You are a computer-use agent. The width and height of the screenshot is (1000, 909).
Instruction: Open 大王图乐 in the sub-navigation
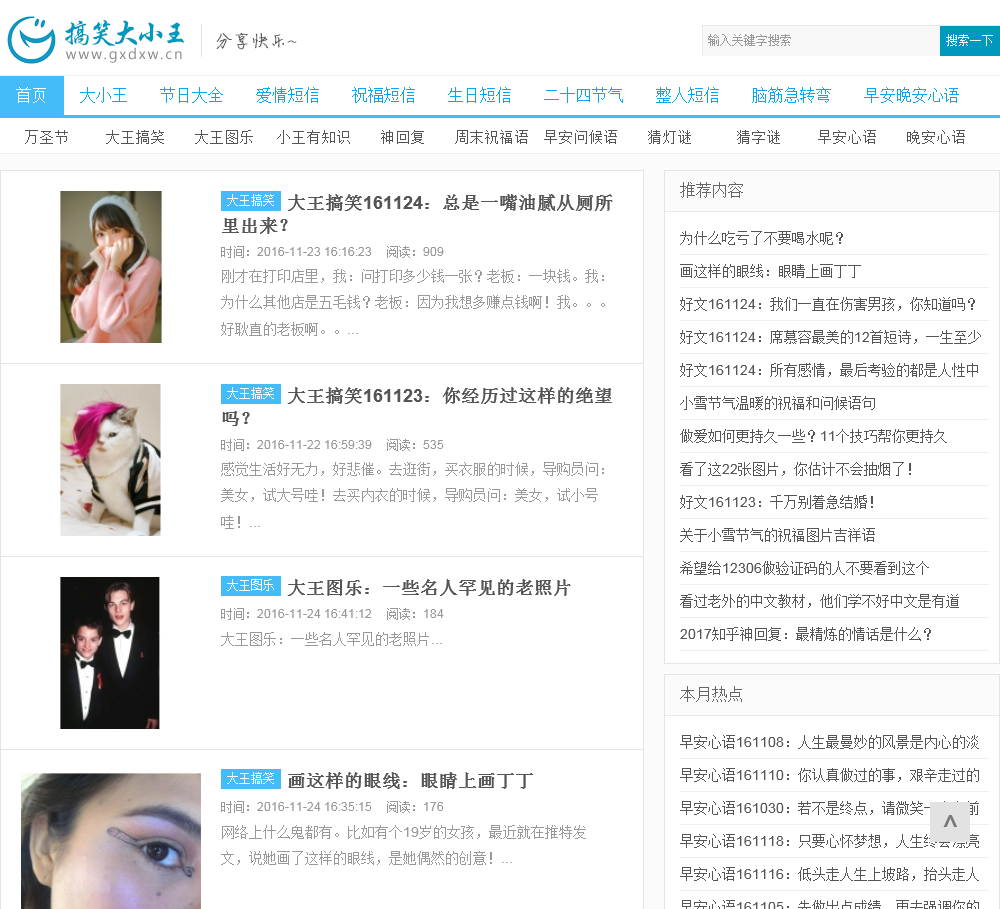224,137
